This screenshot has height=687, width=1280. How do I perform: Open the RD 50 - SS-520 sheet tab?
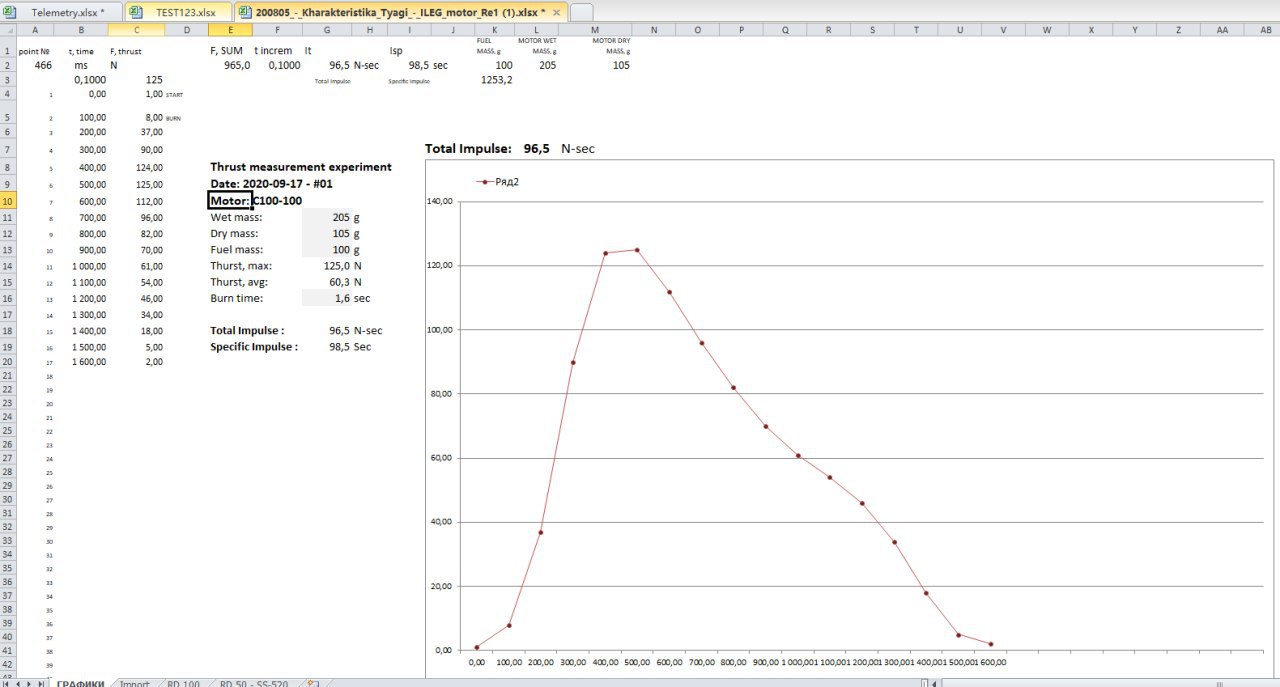click(254, 683)
